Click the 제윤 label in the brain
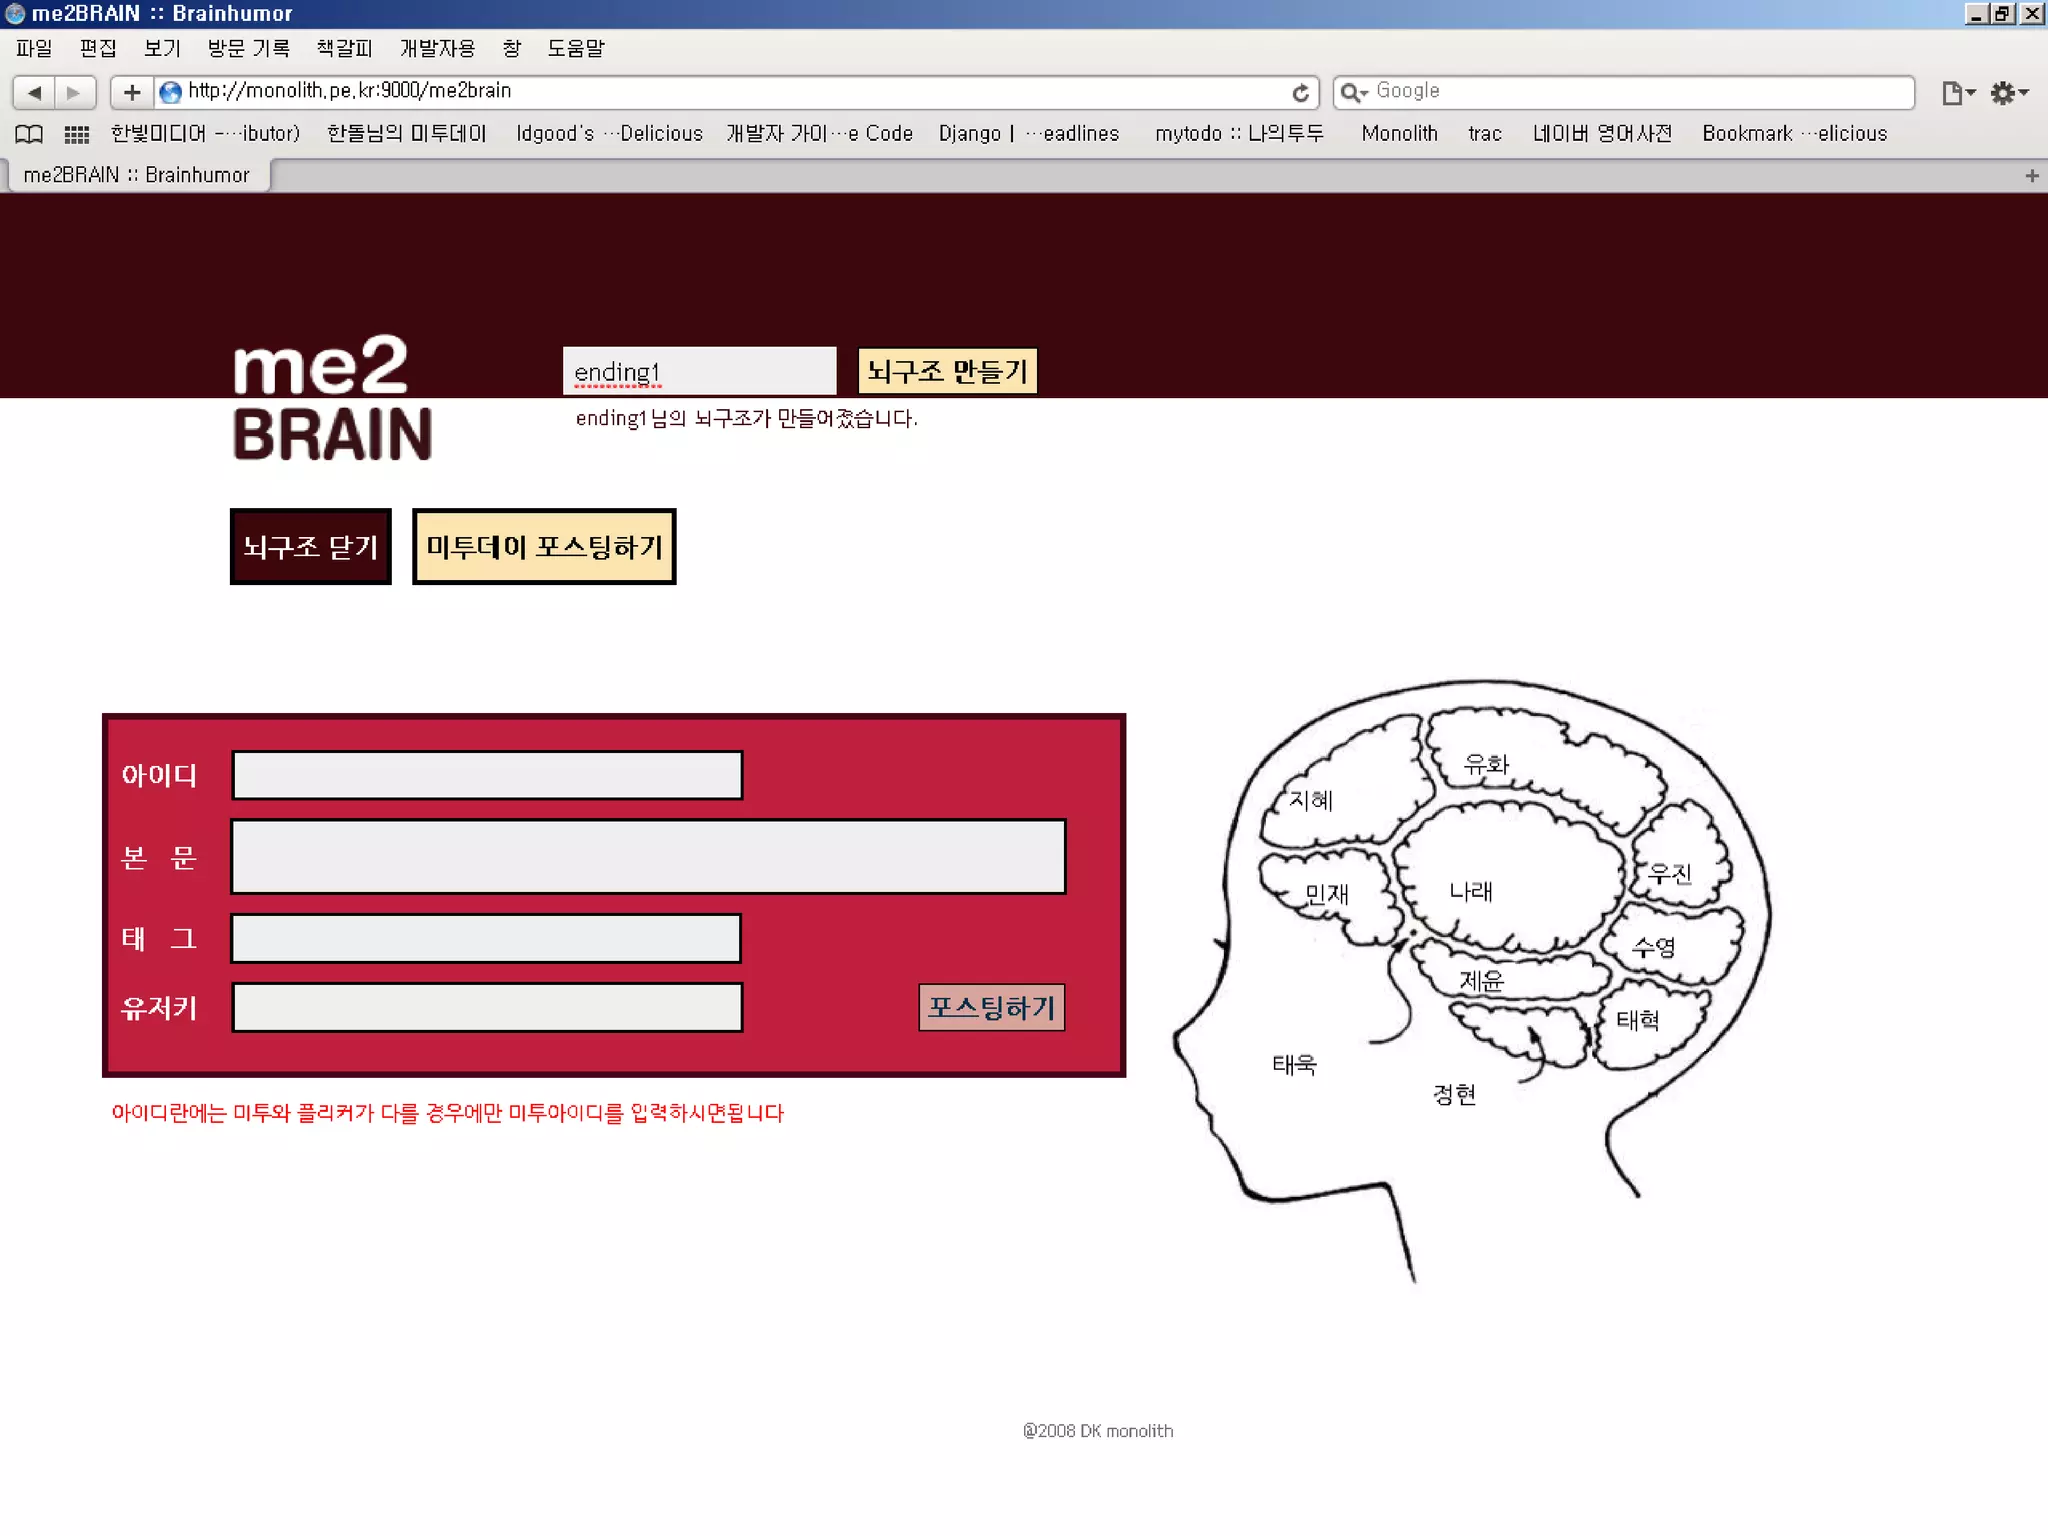This screenshot has width=2048, height=1536. [1481, 980]
